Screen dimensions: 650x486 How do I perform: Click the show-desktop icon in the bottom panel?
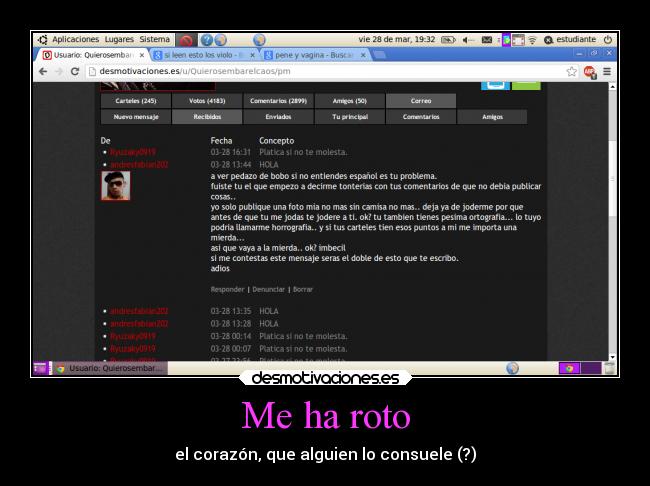[x=41, y=368]
